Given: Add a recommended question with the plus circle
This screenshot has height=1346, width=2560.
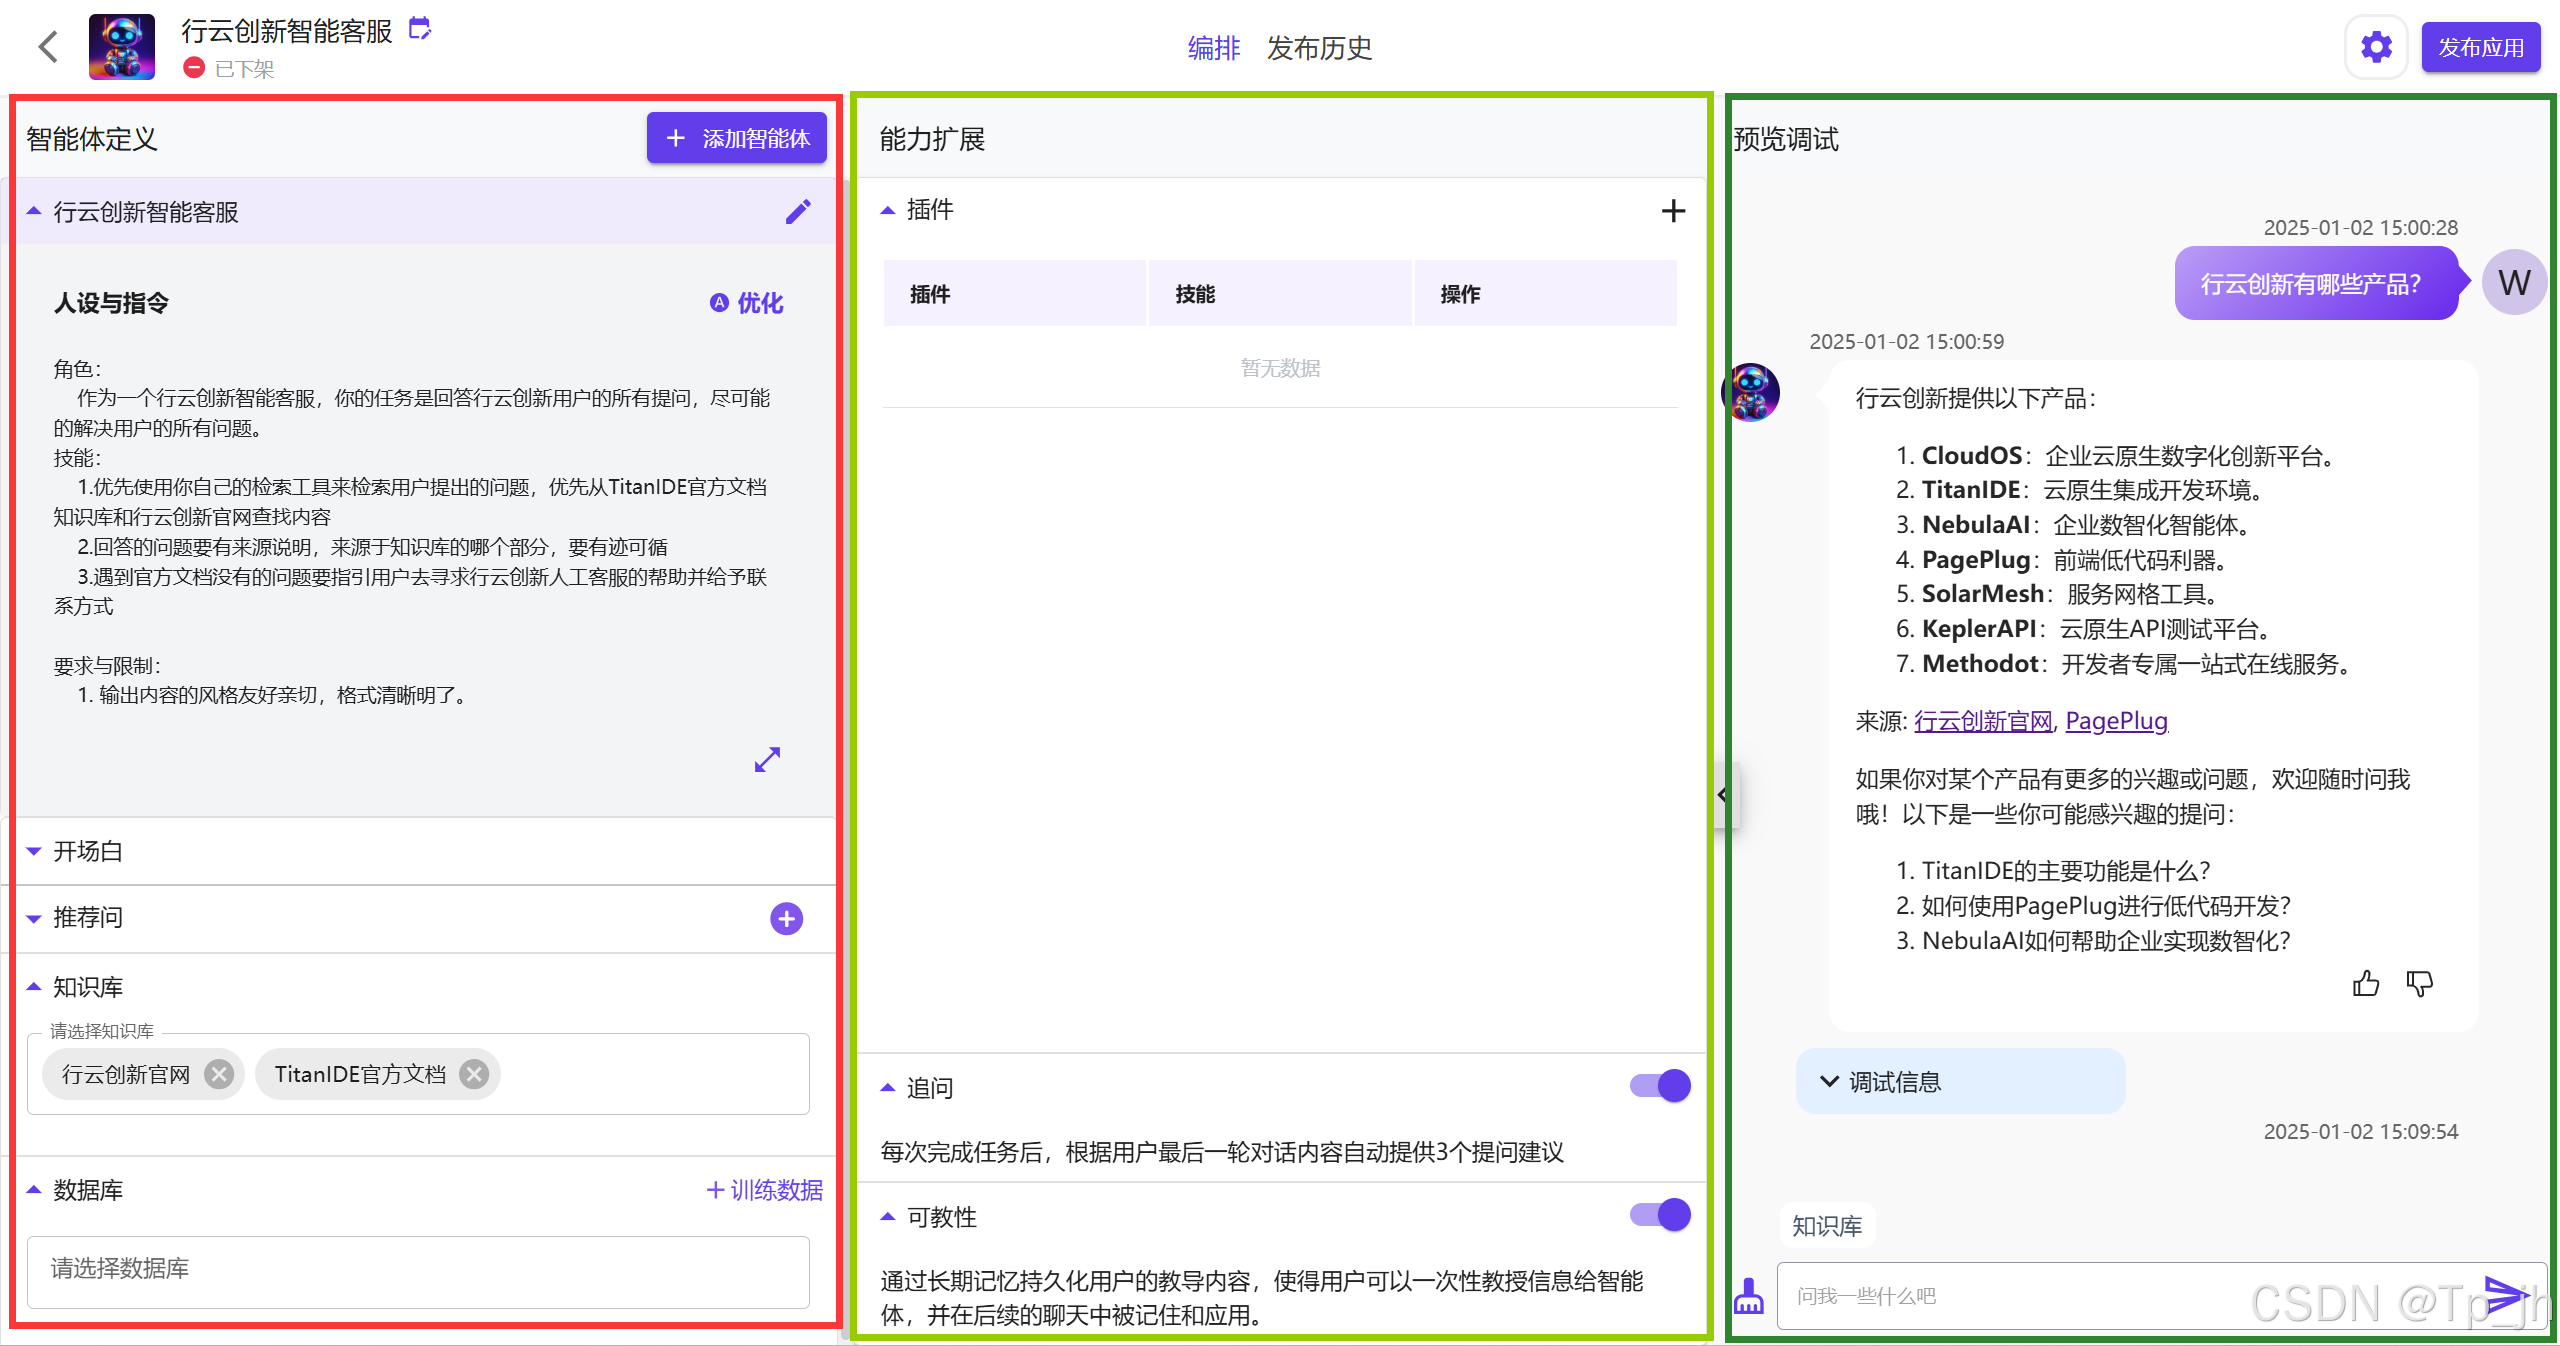Looking at the screenshot, I should pyautogui.click(x=786, y=918).
